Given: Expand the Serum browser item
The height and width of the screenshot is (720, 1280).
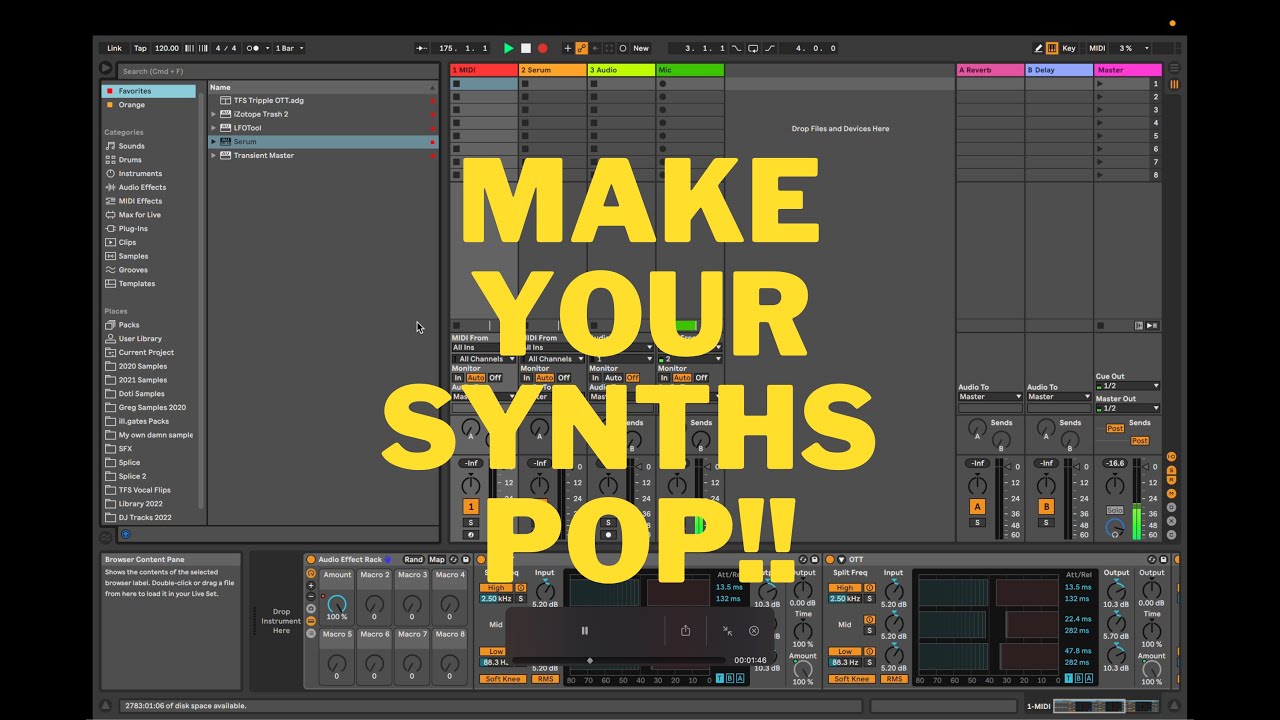Looking at the screenshot, I should 214,142.
